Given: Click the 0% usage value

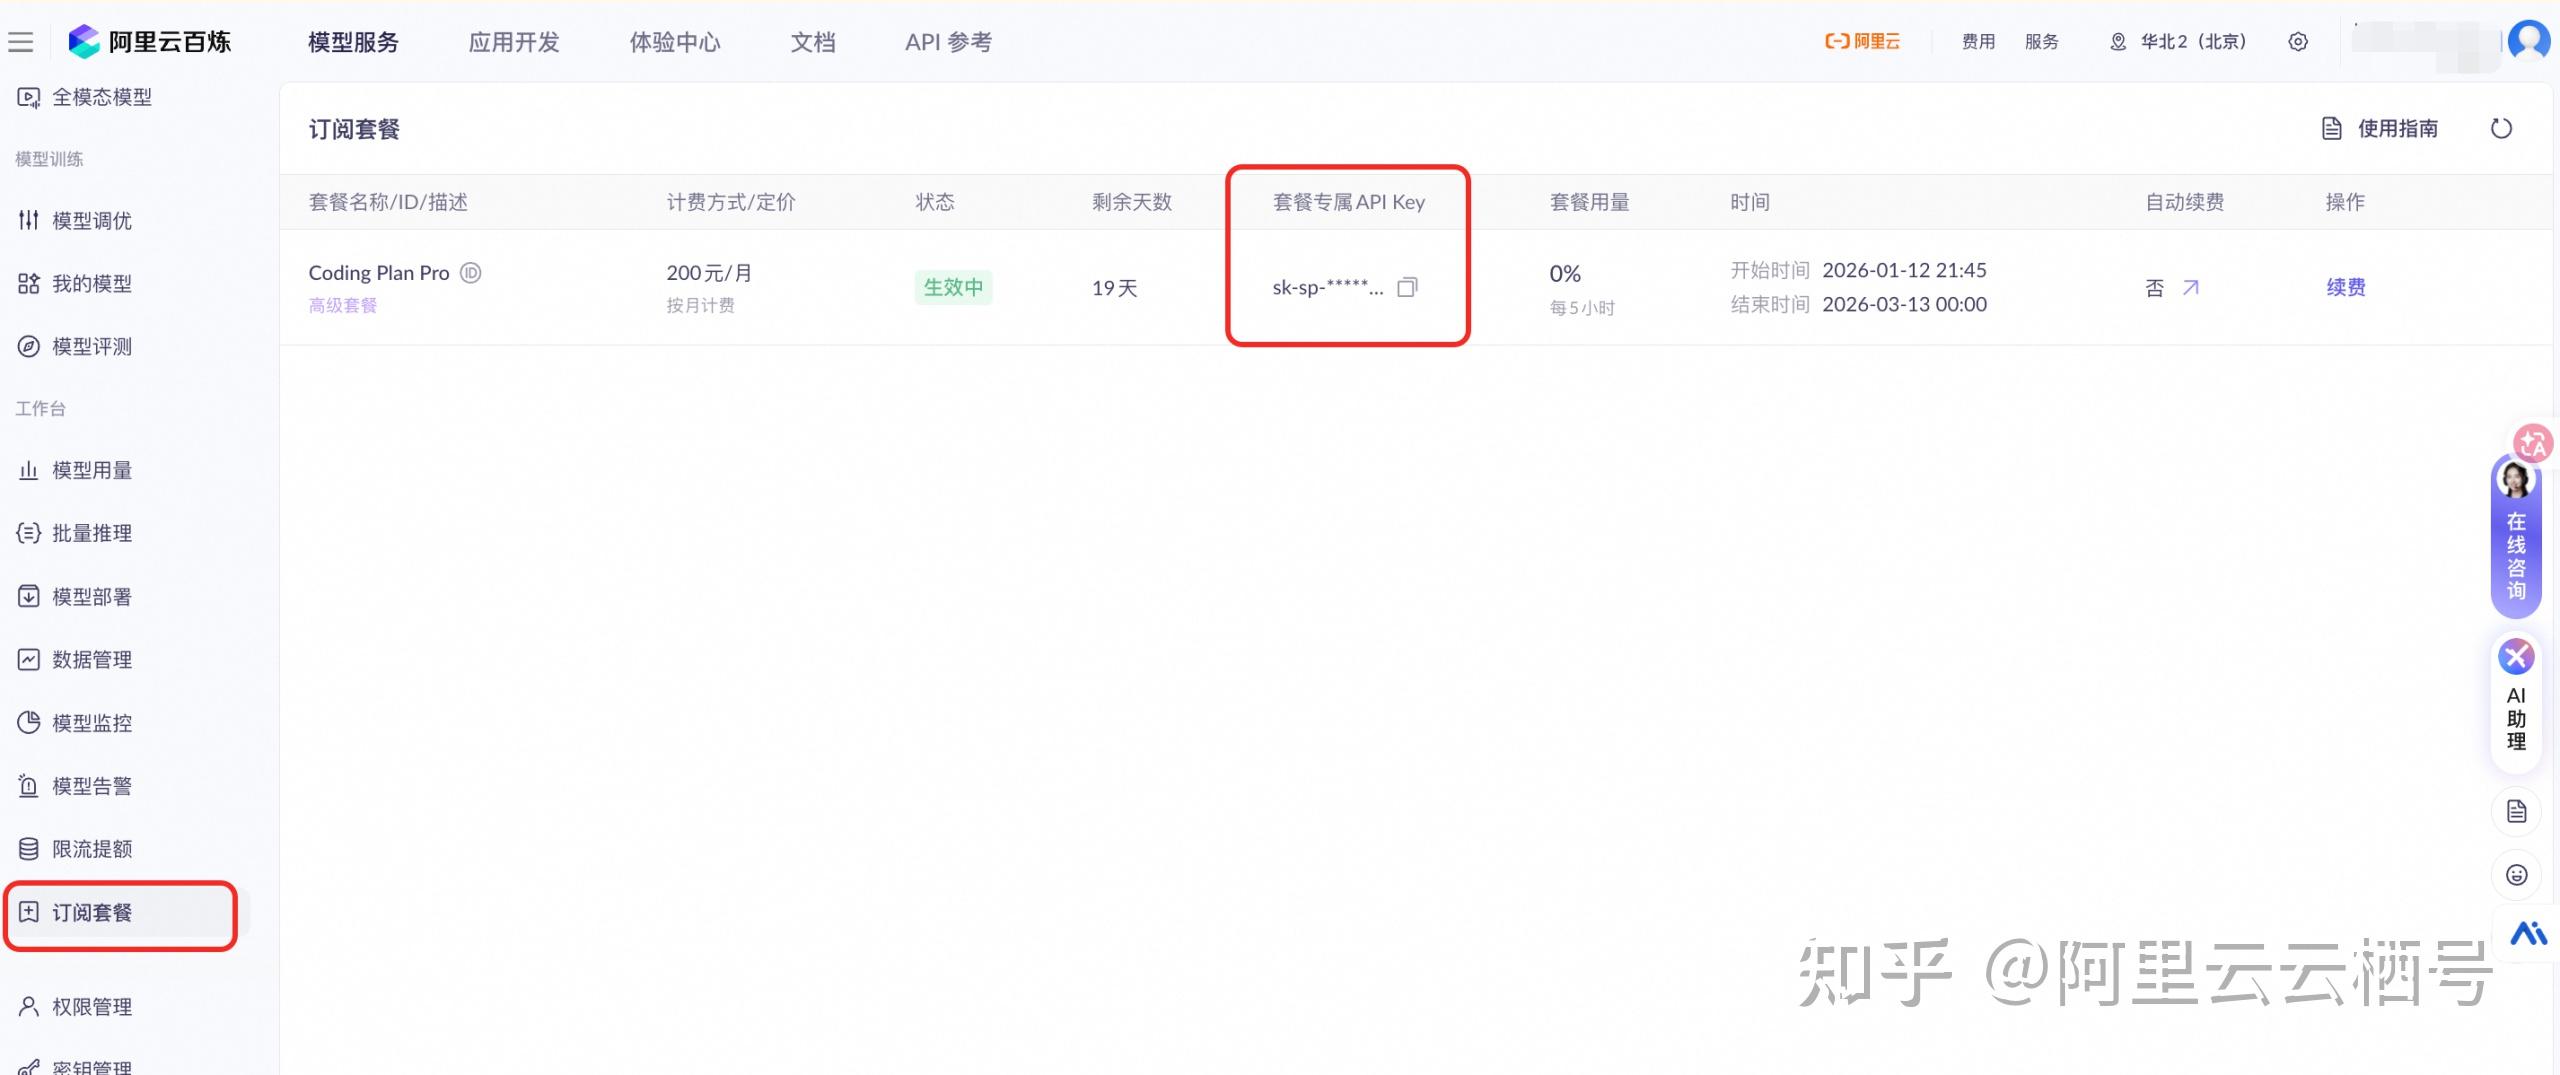Looking at the screenshot, I should pos(1565,274).
